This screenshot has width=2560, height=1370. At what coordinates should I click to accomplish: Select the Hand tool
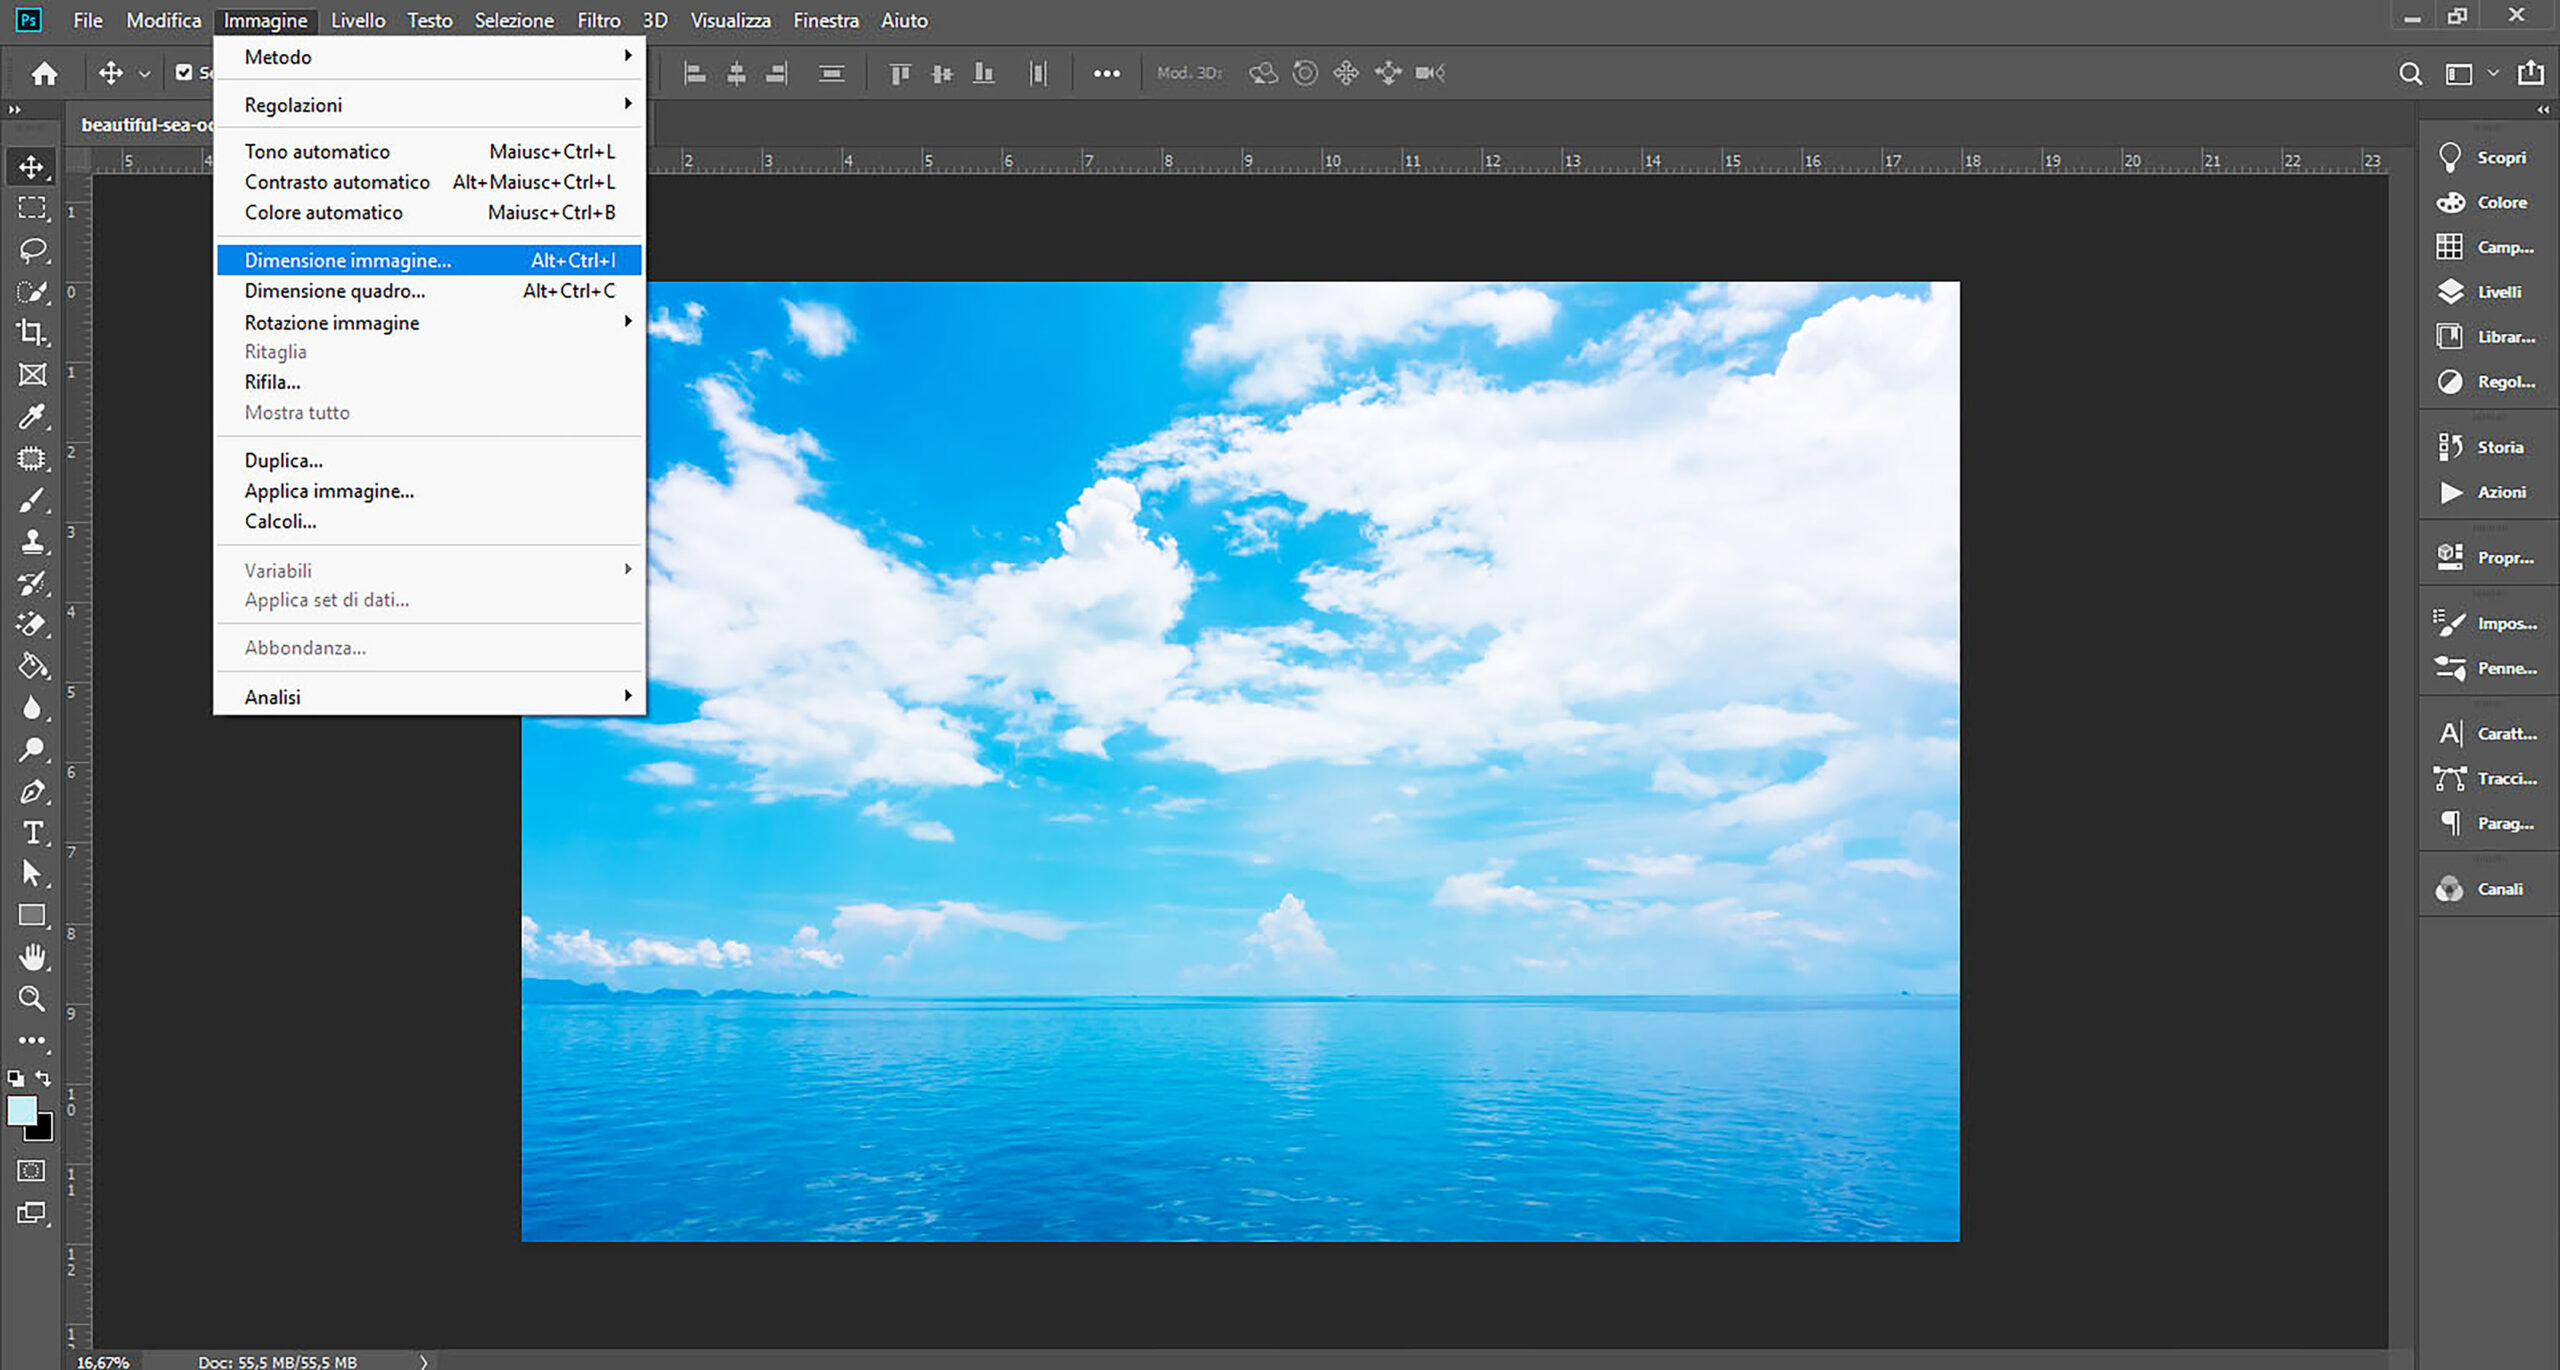[x=32, y=958]
